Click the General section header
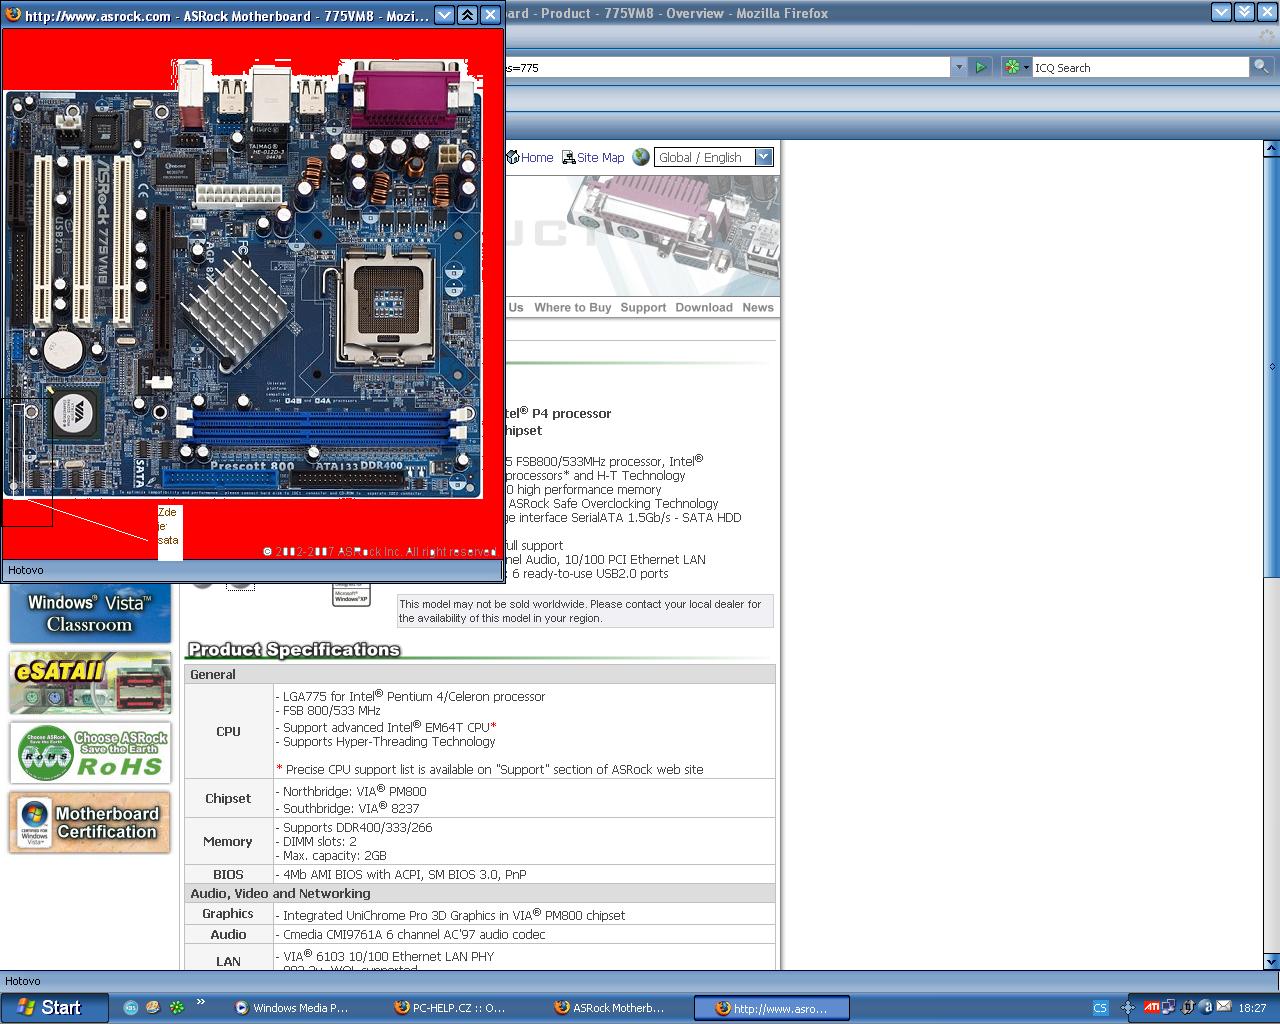 (480, 674)
